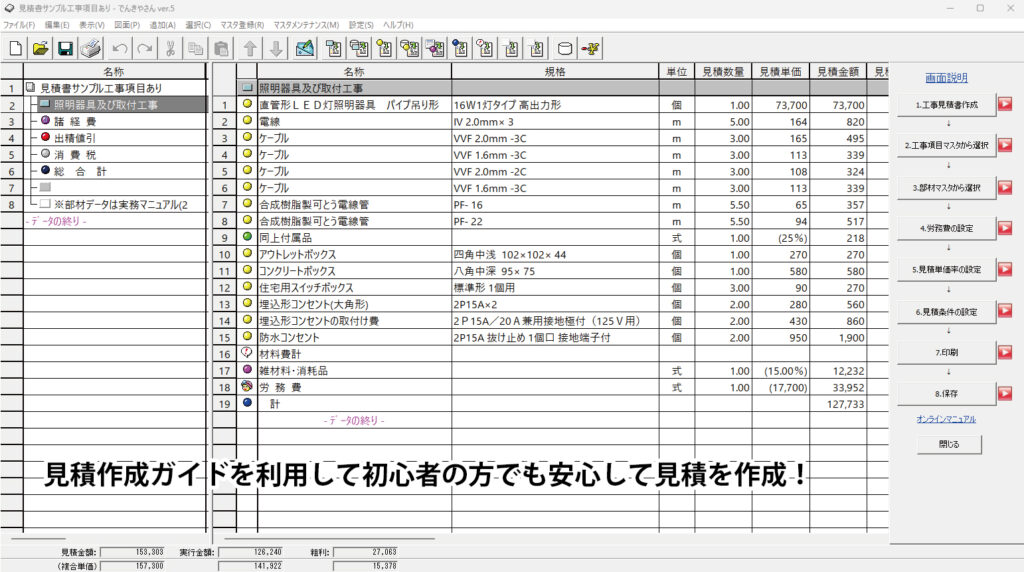Select 諸経費 in the left tree
This screenshot has width=1024, height=572.
(x=75, y=121)
